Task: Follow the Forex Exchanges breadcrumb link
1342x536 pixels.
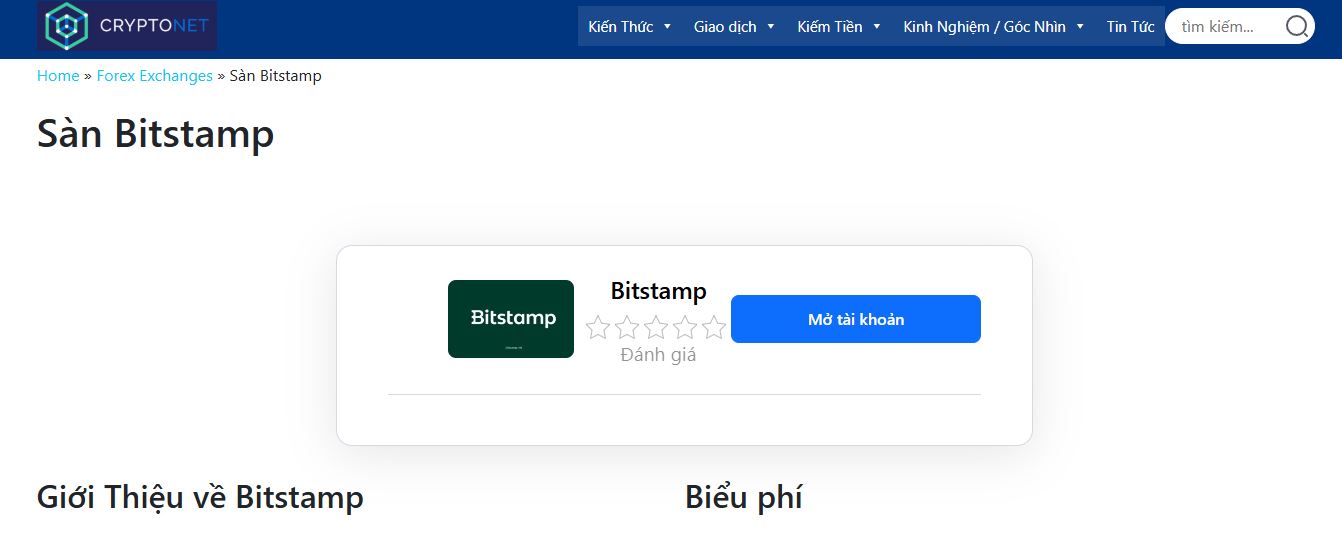Action: pyautogui.click(x=155, y=76)
